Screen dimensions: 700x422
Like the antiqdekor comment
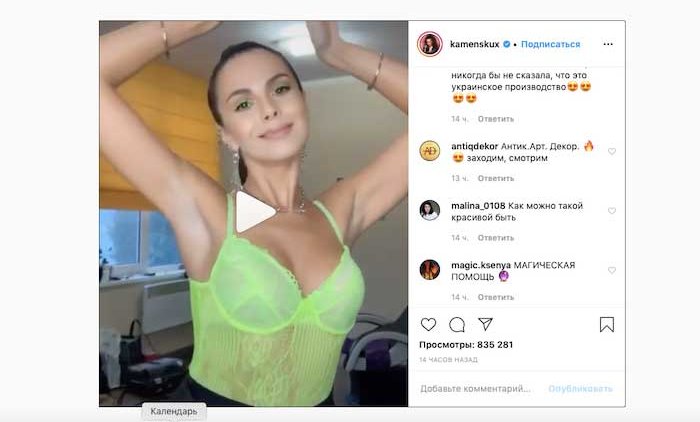612,151
